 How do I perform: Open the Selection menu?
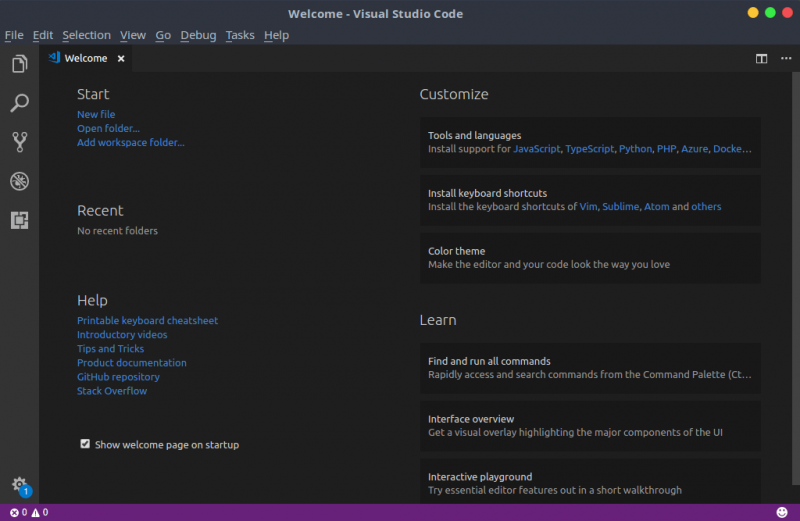86,35
